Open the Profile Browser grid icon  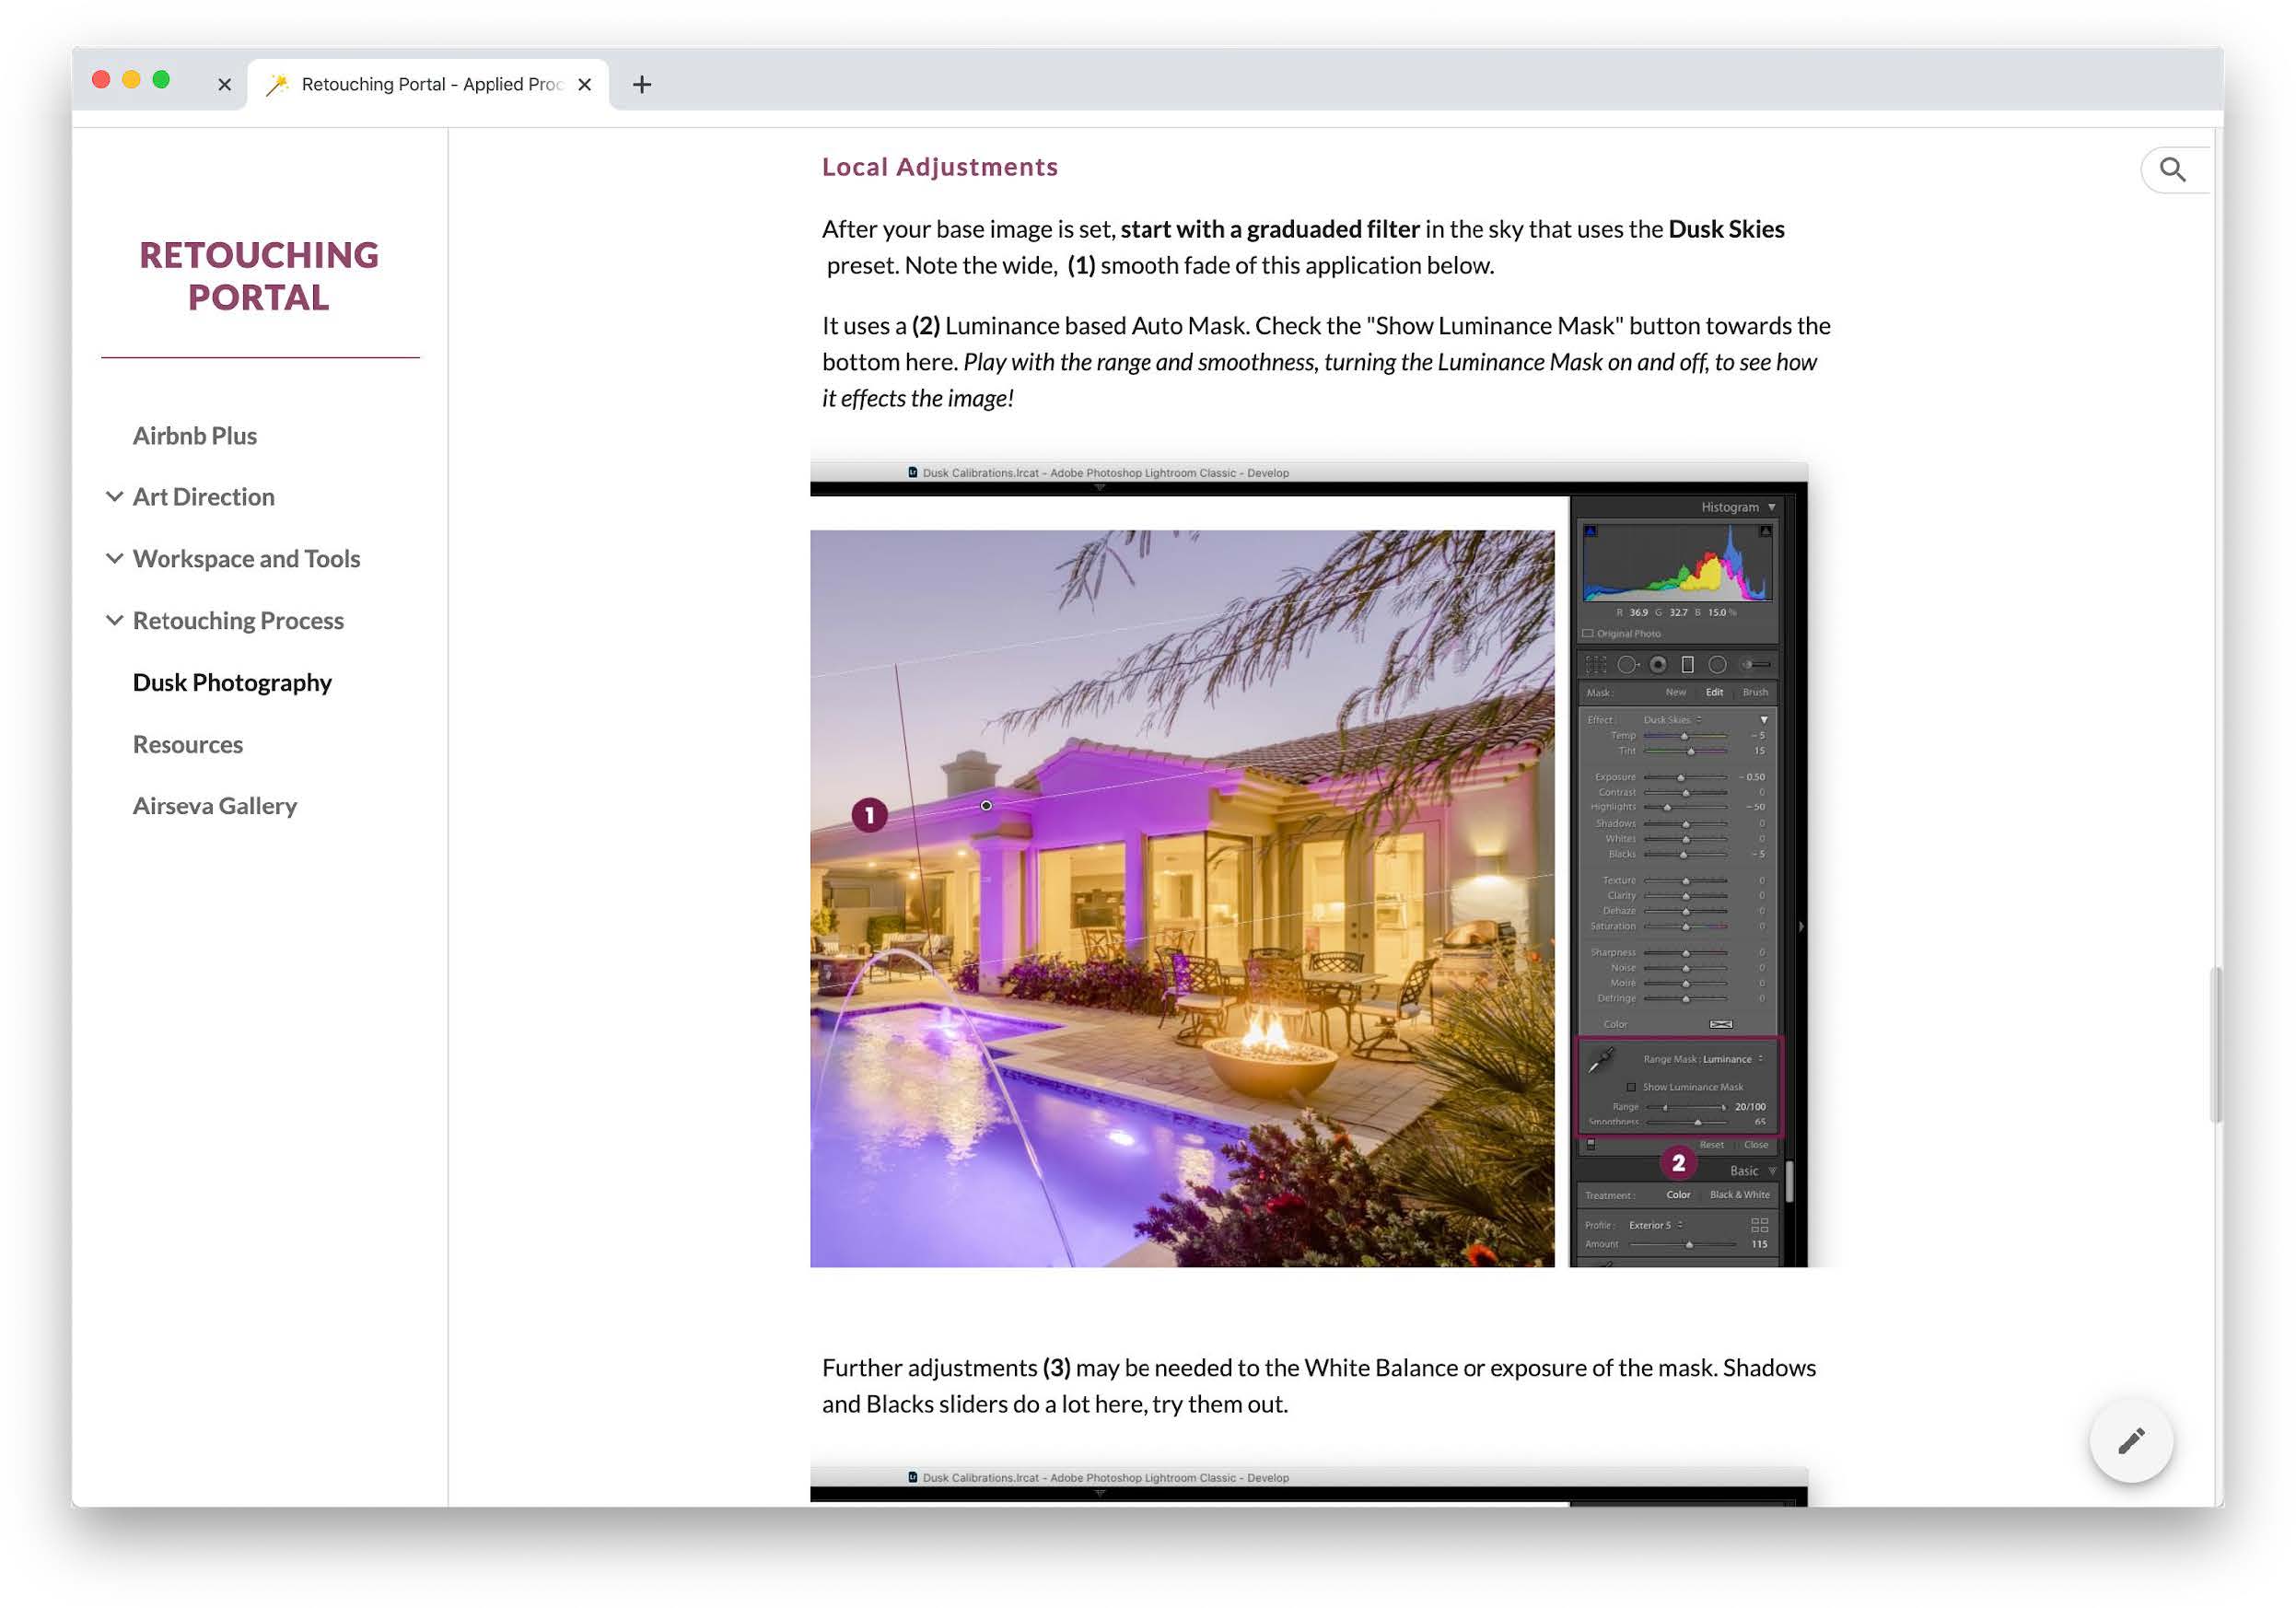(1759, 1225)
